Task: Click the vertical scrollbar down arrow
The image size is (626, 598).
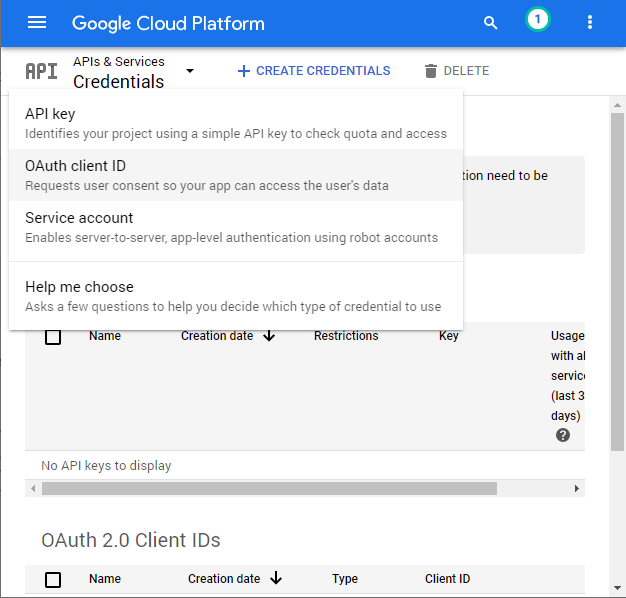Action: coord(618,588)
